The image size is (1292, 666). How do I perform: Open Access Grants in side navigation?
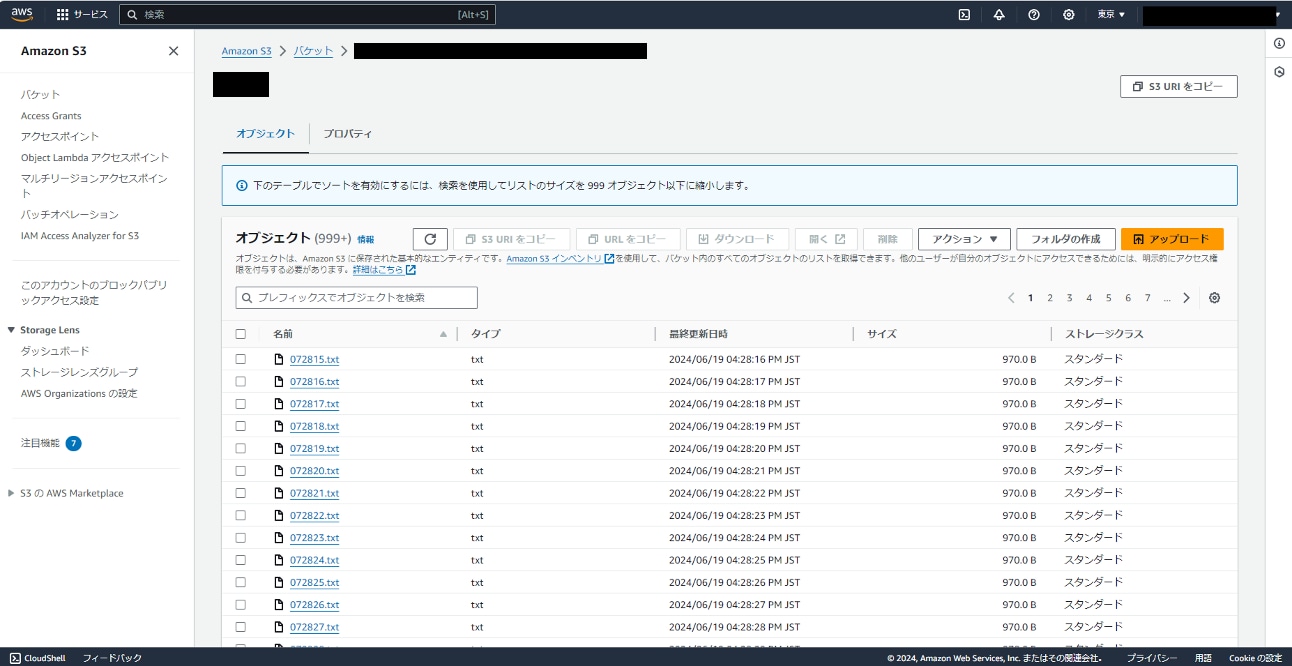click(x=51, y=116)
